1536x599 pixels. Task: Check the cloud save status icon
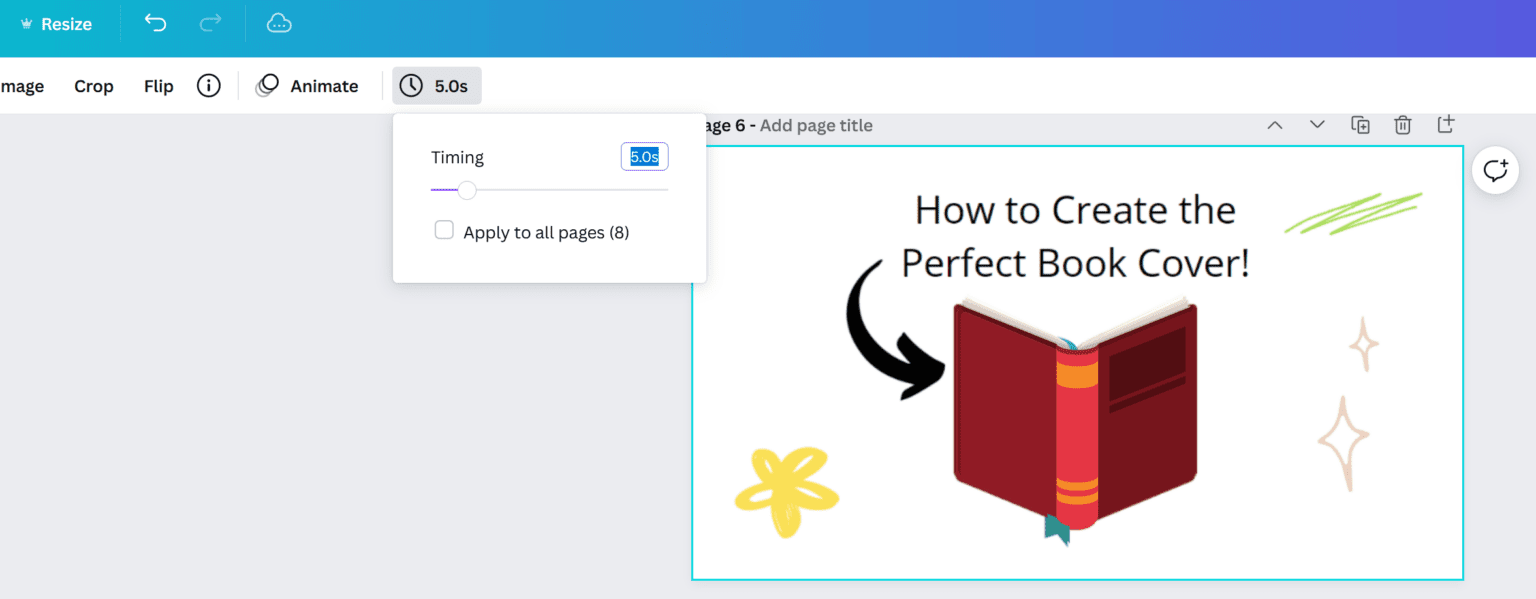[279, 23]
